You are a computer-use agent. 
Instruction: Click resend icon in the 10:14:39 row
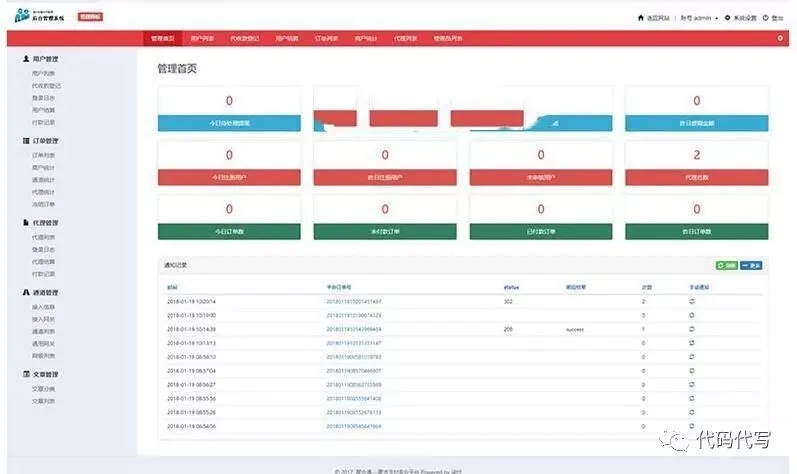[692, 329]
